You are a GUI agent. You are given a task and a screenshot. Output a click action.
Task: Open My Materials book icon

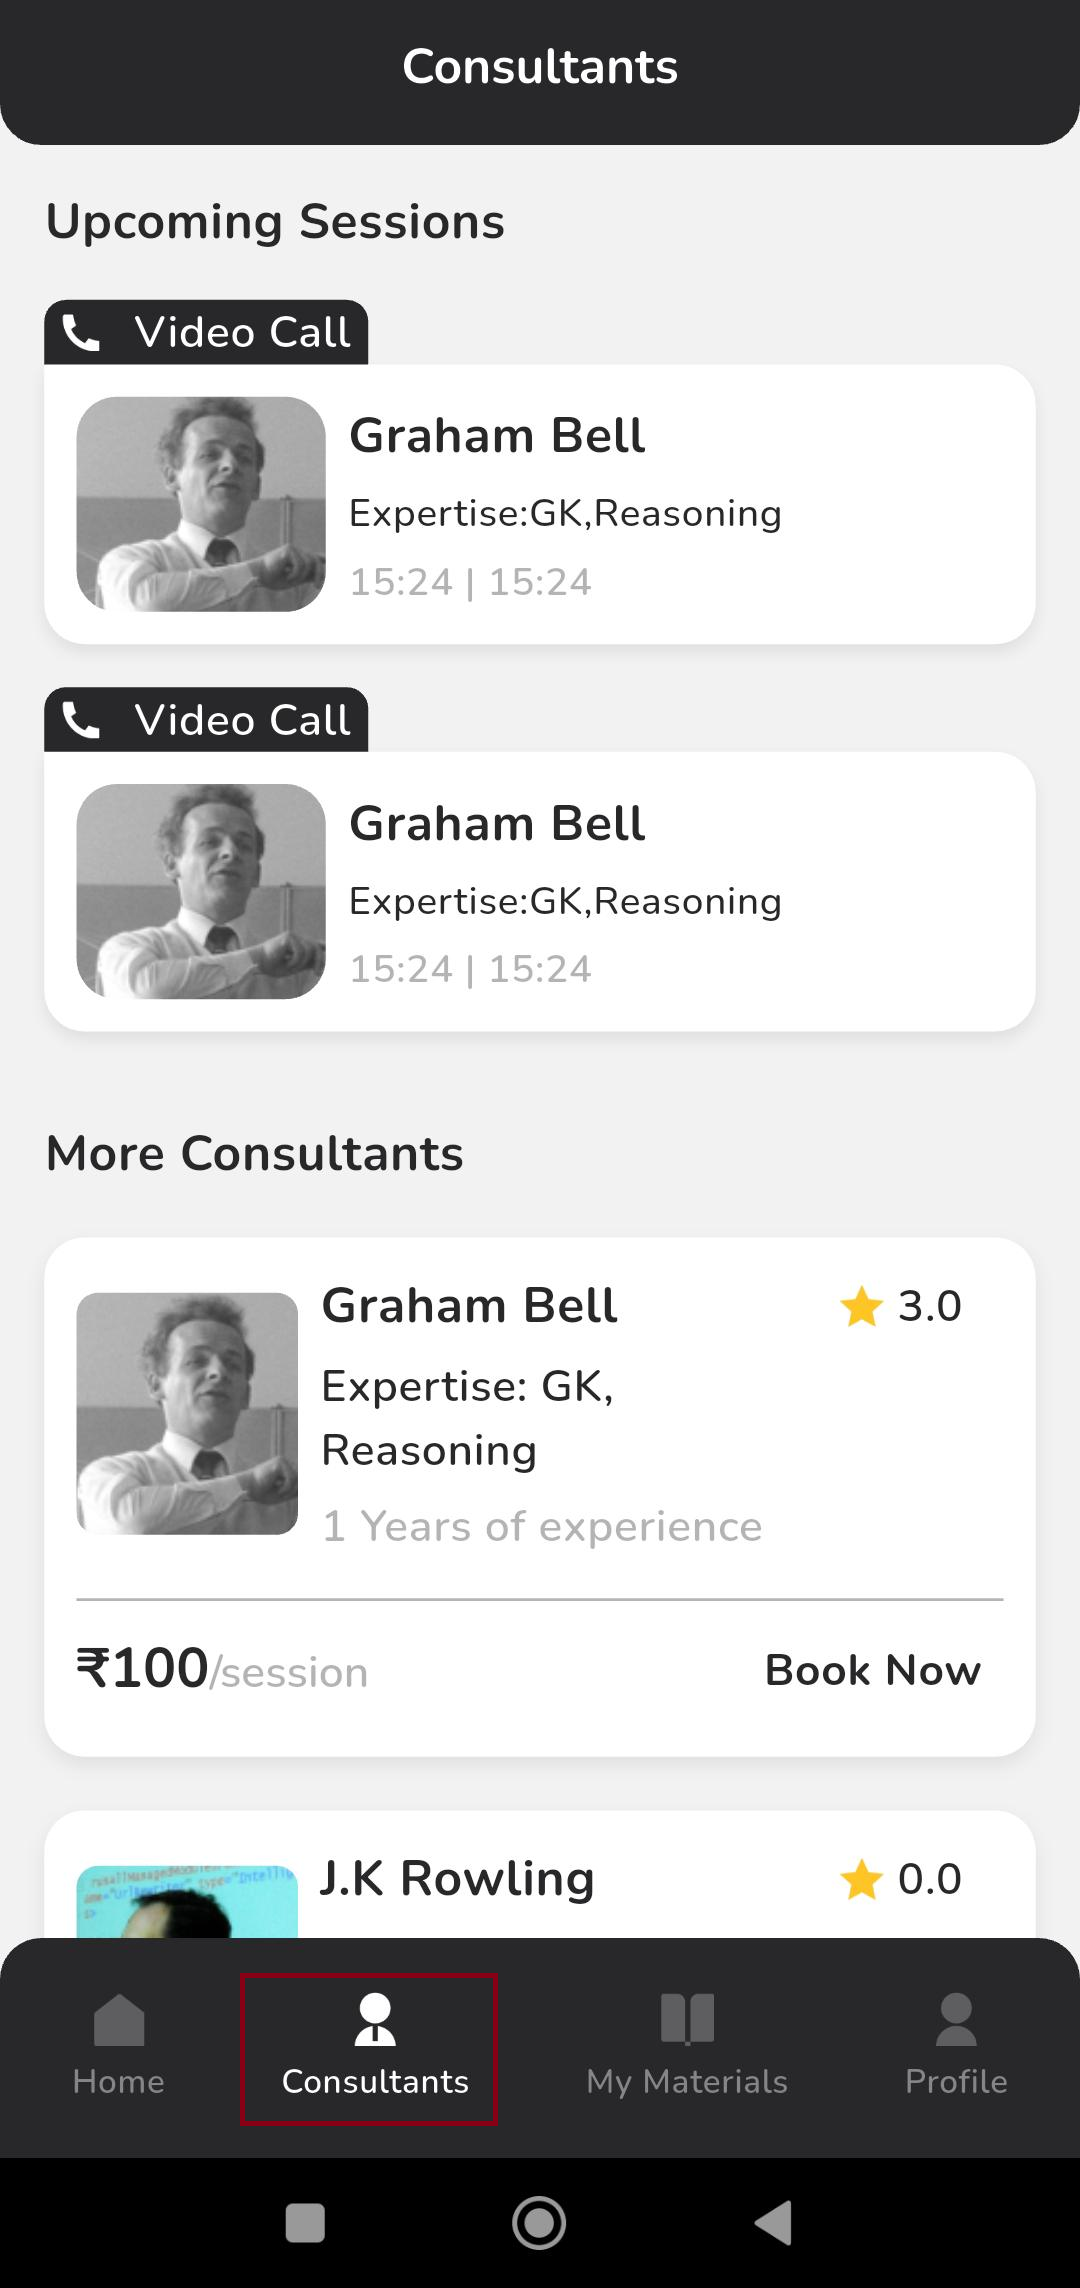[x=687, y=2018]
